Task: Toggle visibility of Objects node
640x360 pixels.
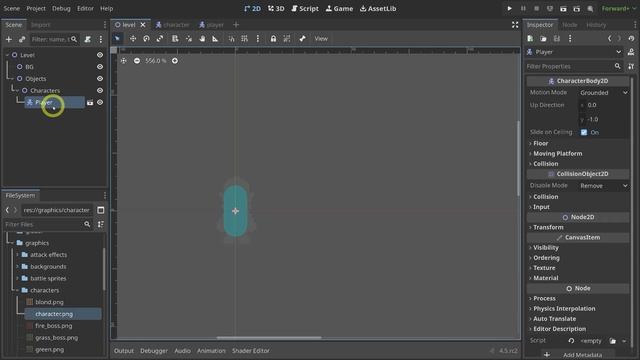Action: click(100, 78)
